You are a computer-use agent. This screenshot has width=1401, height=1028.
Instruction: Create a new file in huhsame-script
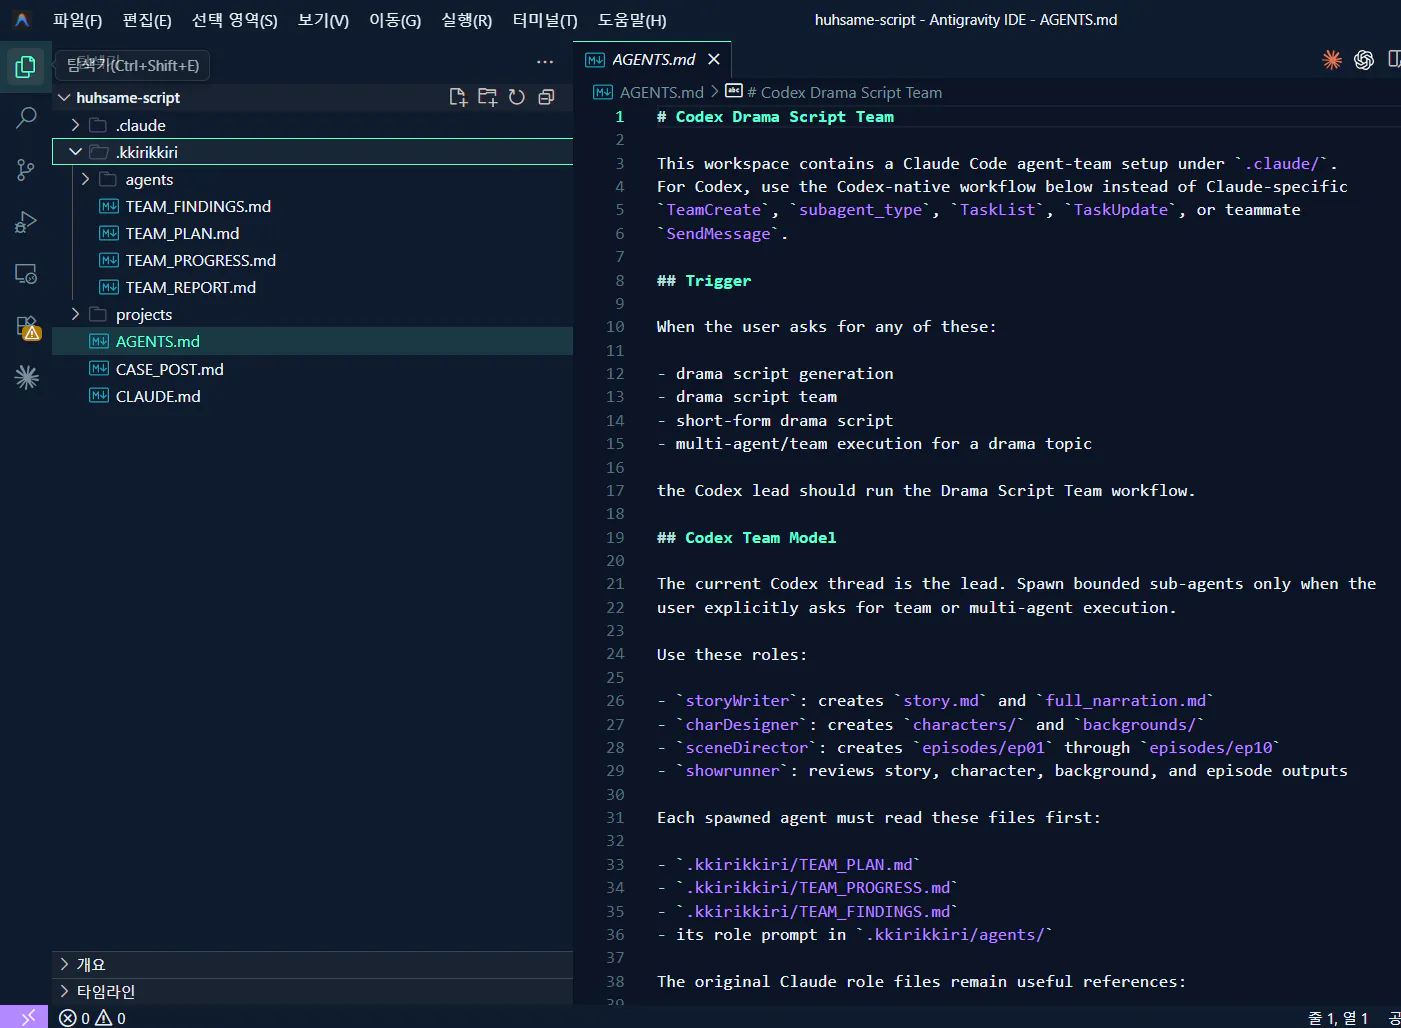[x=458, y=97]
